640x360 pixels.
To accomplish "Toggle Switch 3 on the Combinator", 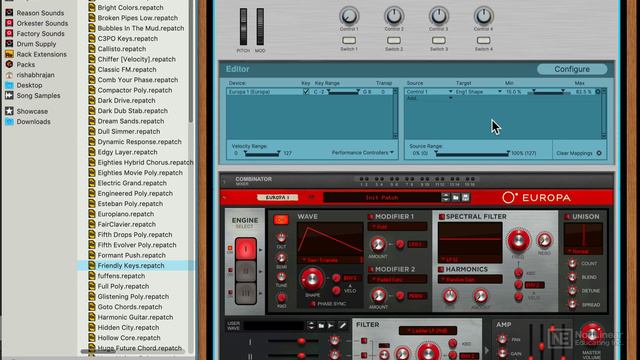I will point(439,40).
